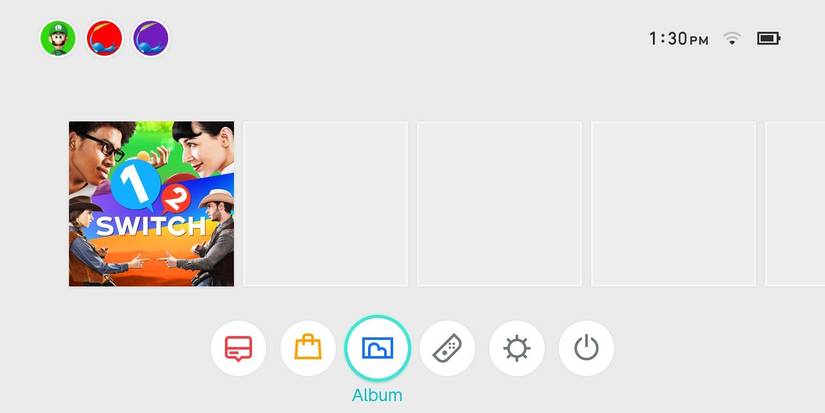Open the red user profile avatar
This screenshot has height=413, width=825.
pyautogui.click(x=104, y=38)
